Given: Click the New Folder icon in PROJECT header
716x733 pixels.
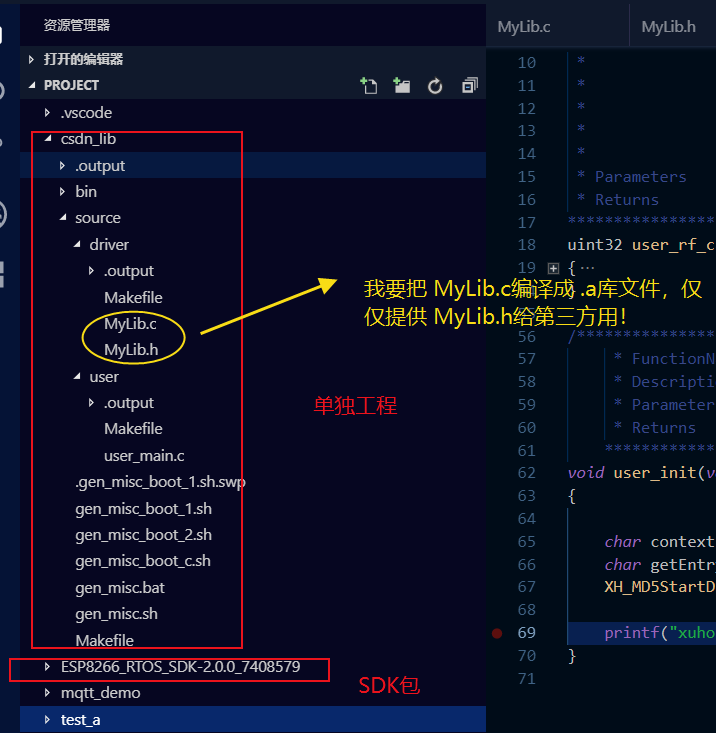Looking at the screenshot, I should tap(401, 86).
